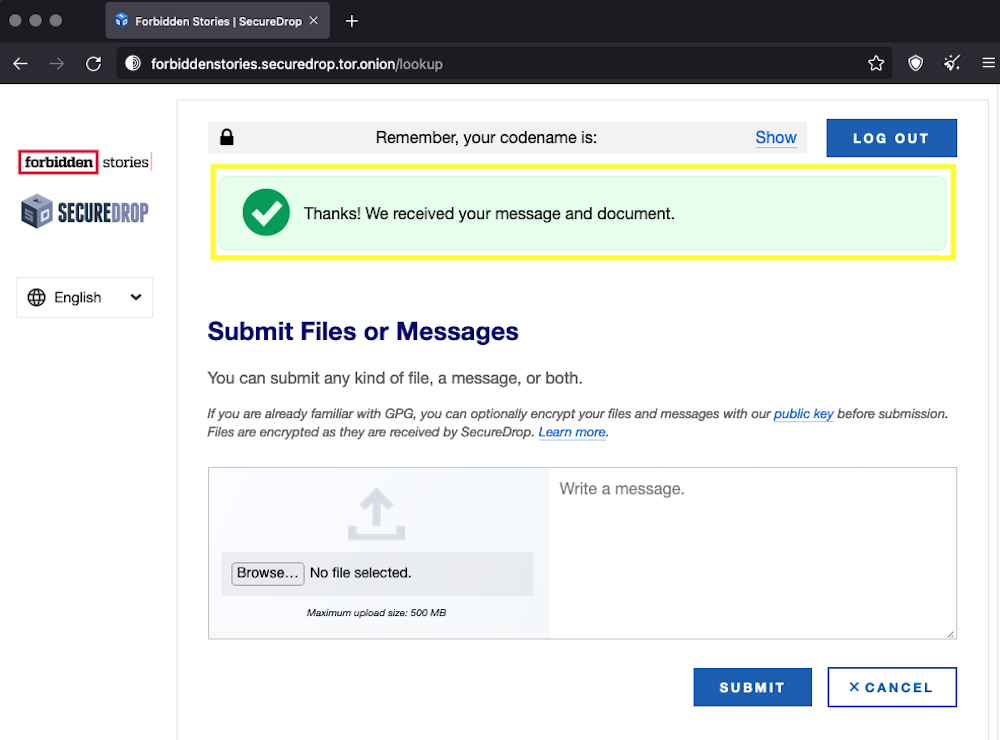
Task: Open a new browser tab
Action: (x=351, y=21)
